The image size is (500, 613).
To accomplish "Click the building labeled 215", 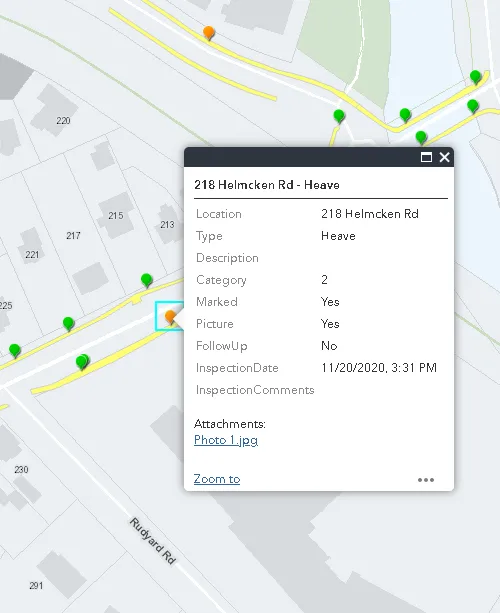I will pyautogui.click(x=116, y=215).
